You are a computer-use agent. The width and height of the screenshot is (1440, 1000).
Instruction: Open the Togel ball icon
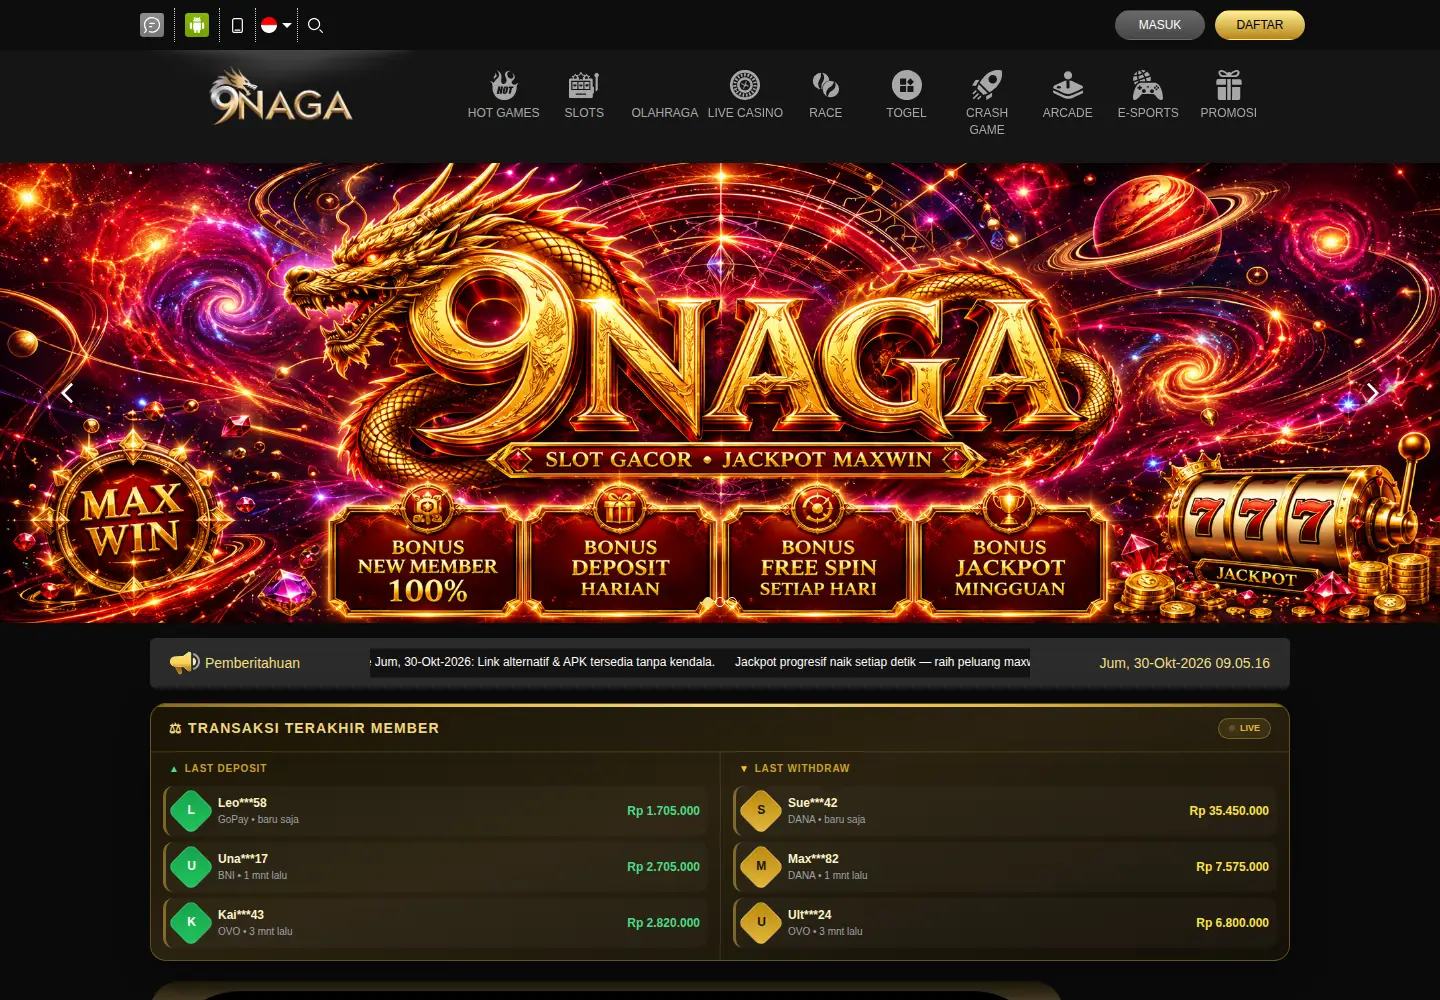(906, 85)
